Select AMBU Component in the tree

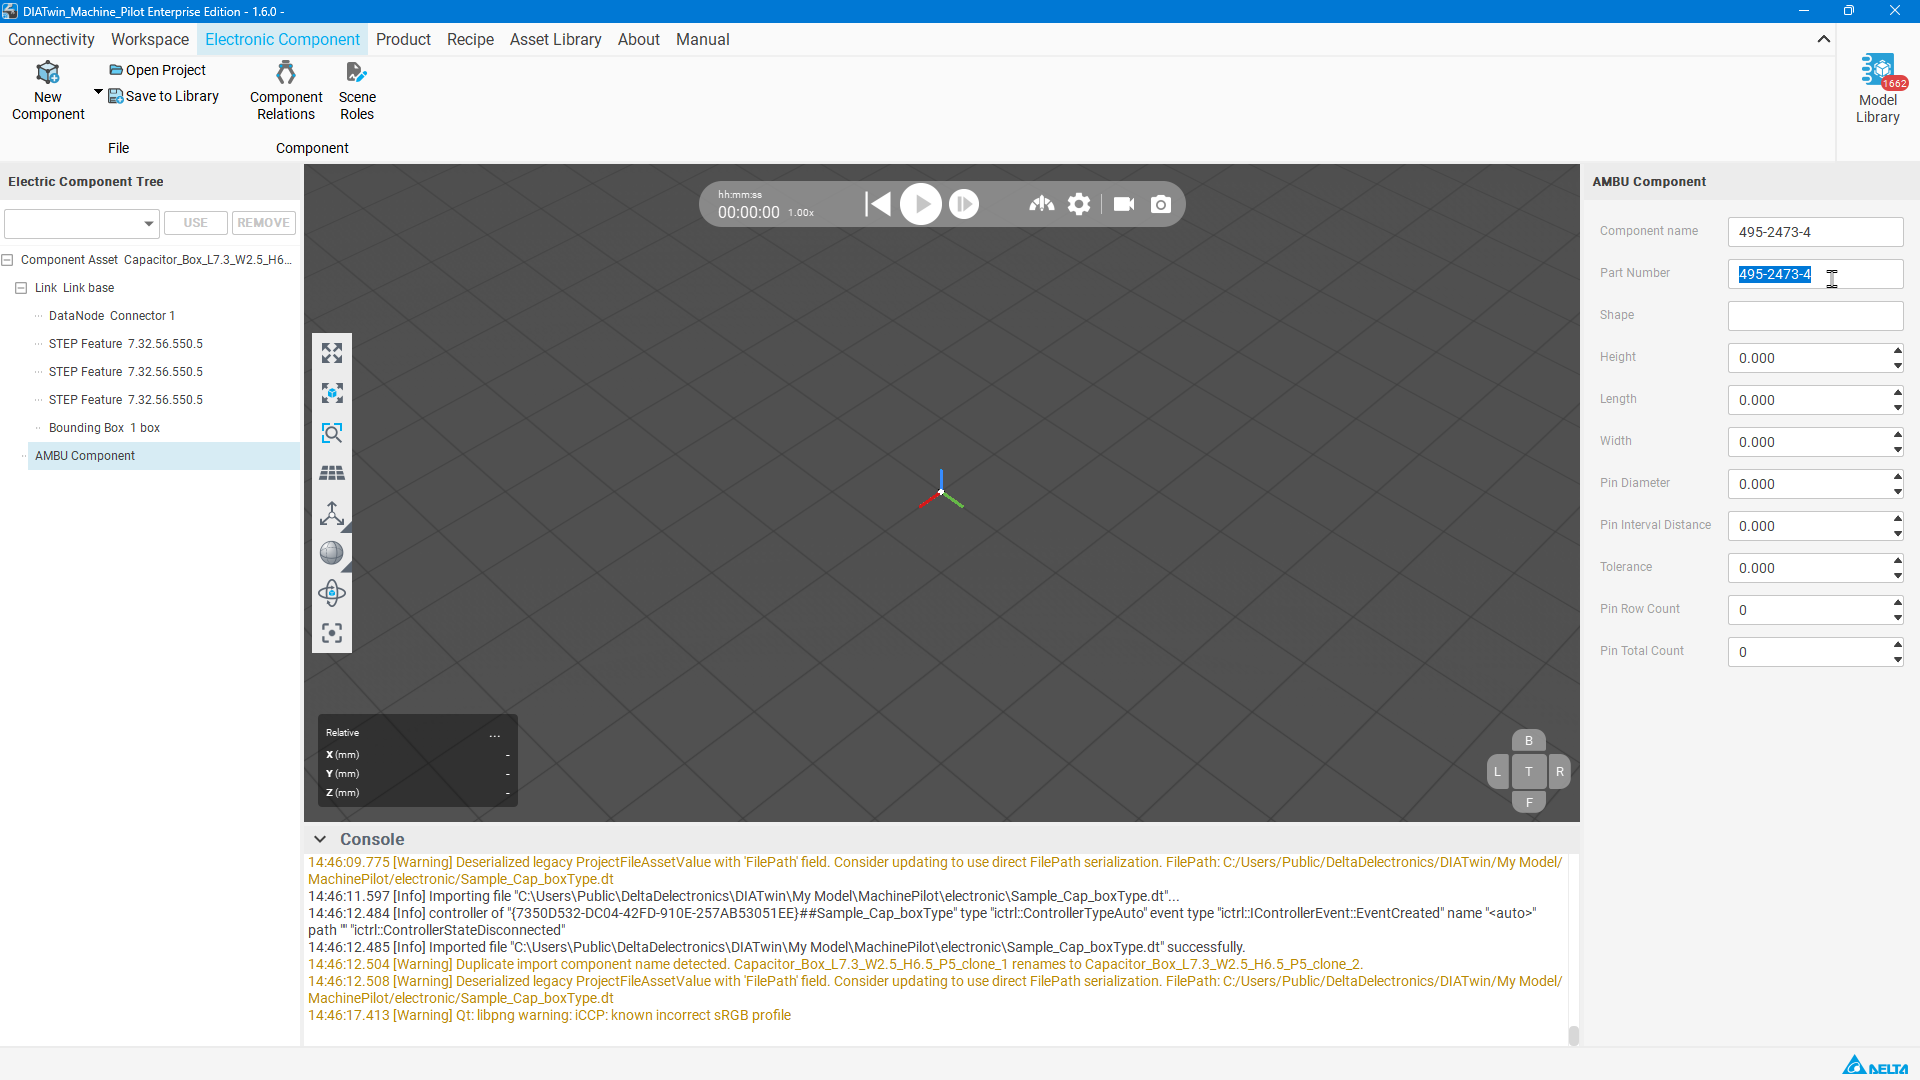point(85,456)
